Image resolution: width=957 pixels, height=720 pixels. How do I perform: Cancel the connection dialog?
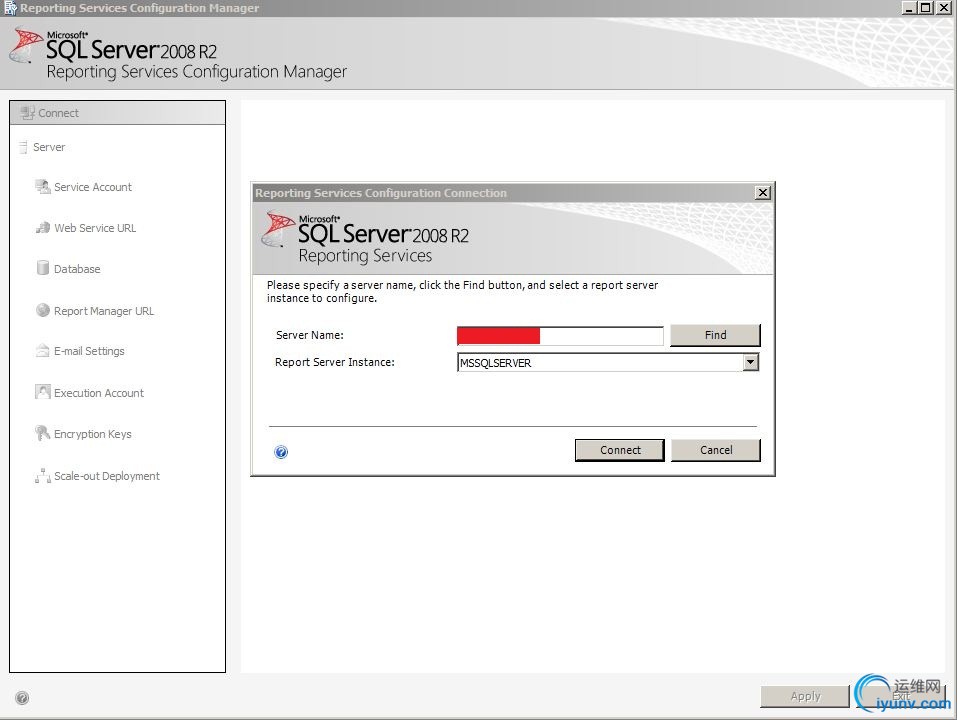tap(716, 450)
